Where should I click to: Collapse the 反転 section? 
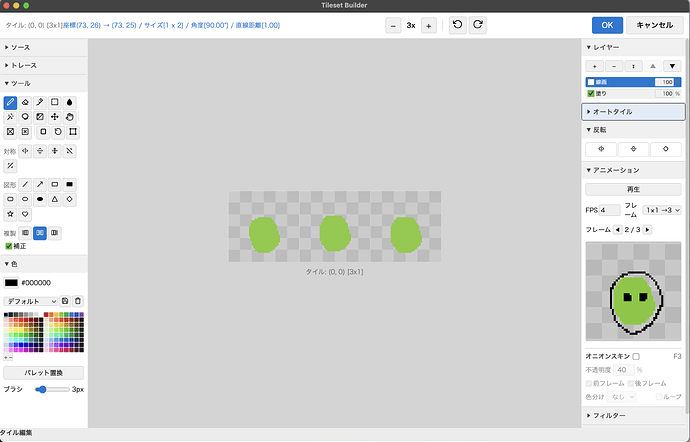pos(633,130)
